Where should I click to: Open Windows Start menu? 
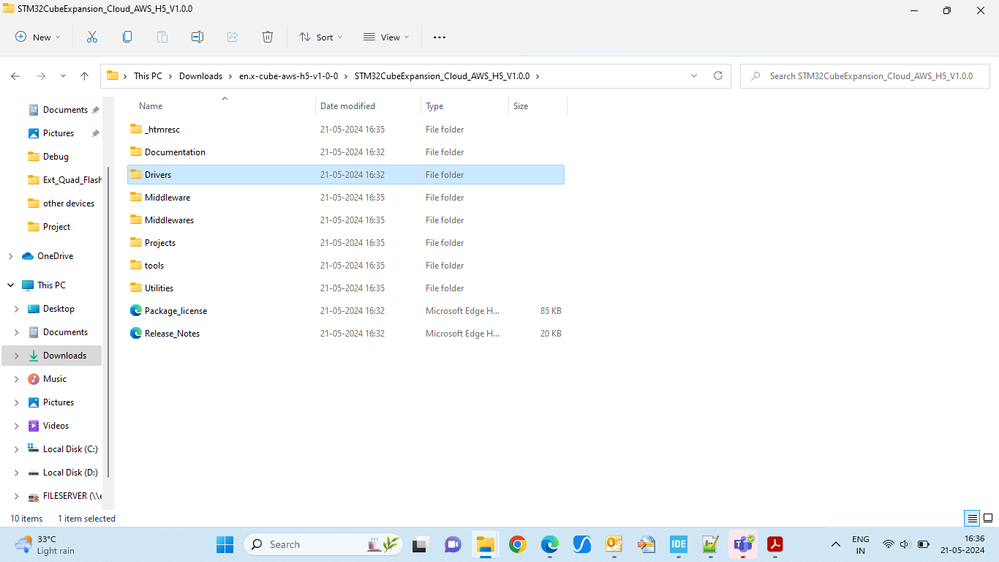pos(225,544)
